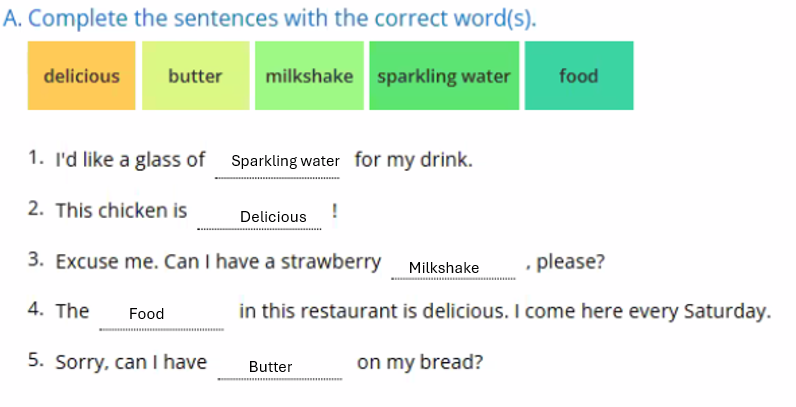Choose the green 'sparkling water' word tile
The height and width of the screenshot is (407, 796).
pos(444,76)
